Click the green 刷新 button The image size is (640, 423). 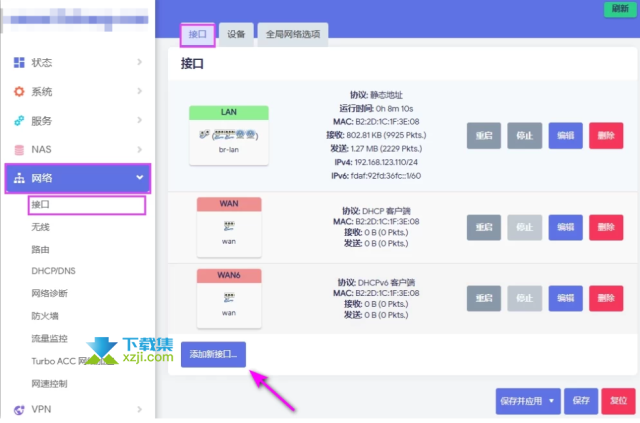[x=620, y=8]
